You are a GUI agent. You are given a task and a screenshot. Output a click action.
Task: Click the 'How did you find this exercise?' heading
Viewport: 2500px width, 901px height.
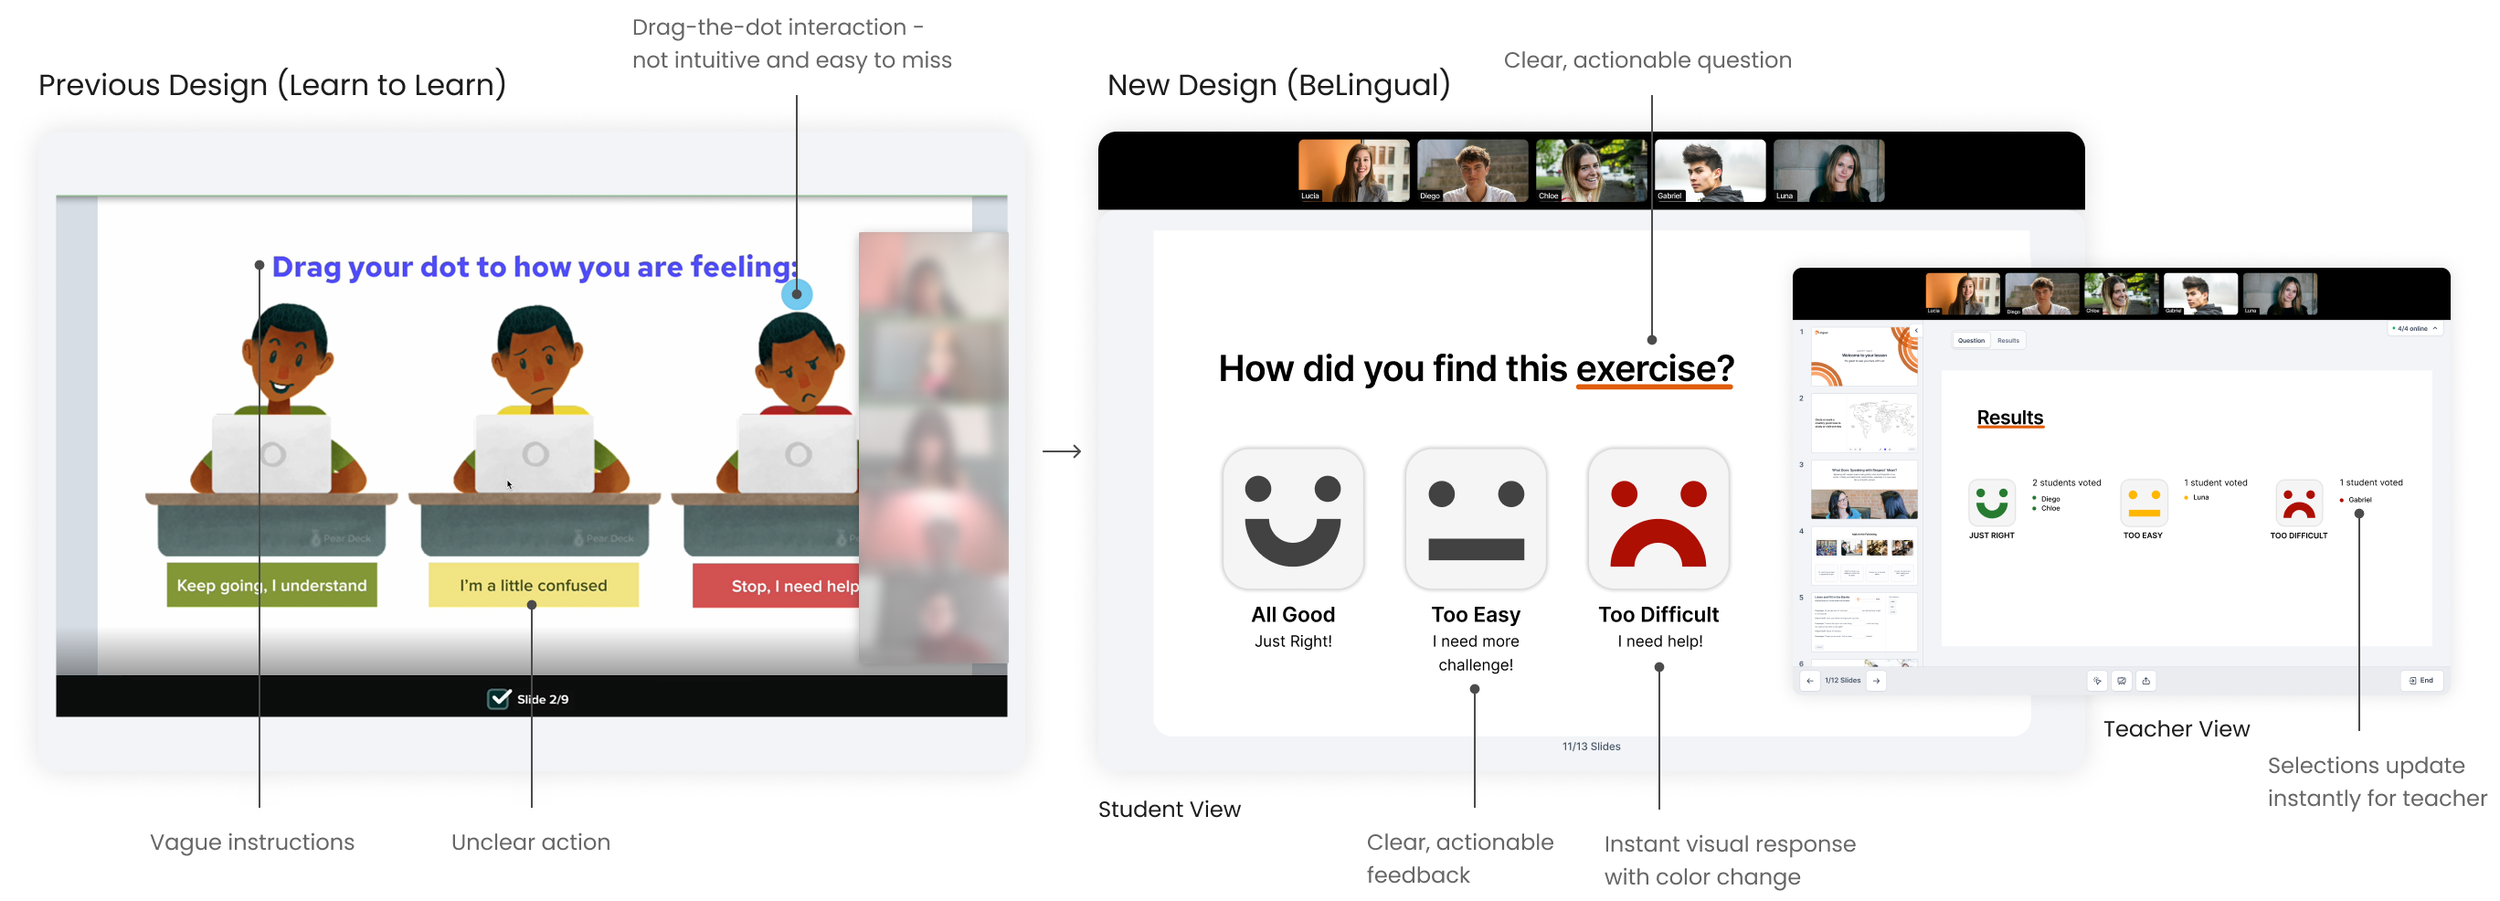coord(1475,369)
